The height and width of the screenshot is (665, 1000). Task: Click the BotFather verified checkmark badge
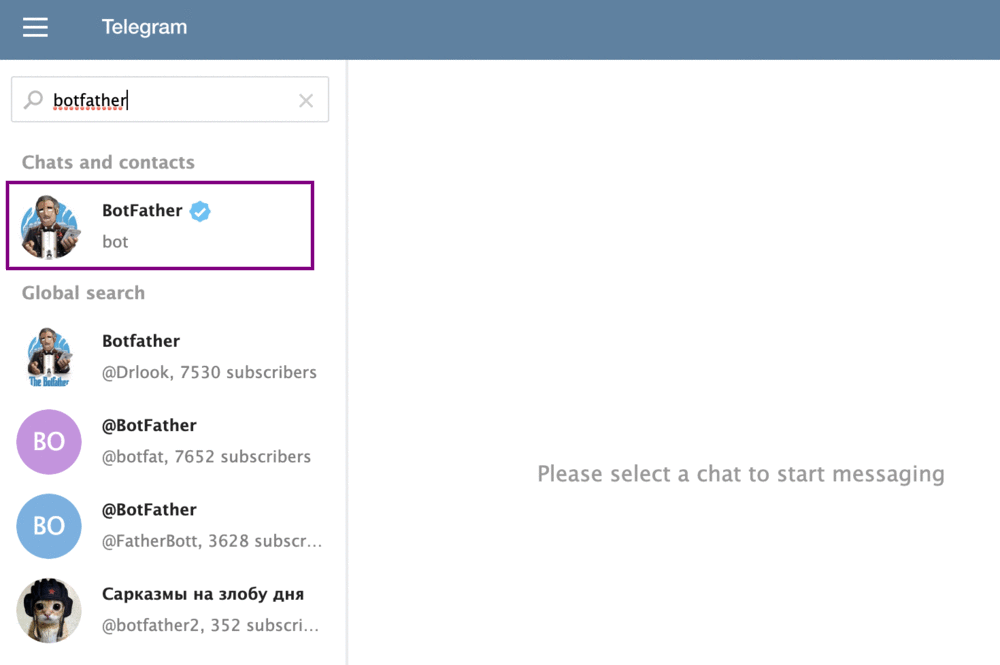(x=200, y=211)
